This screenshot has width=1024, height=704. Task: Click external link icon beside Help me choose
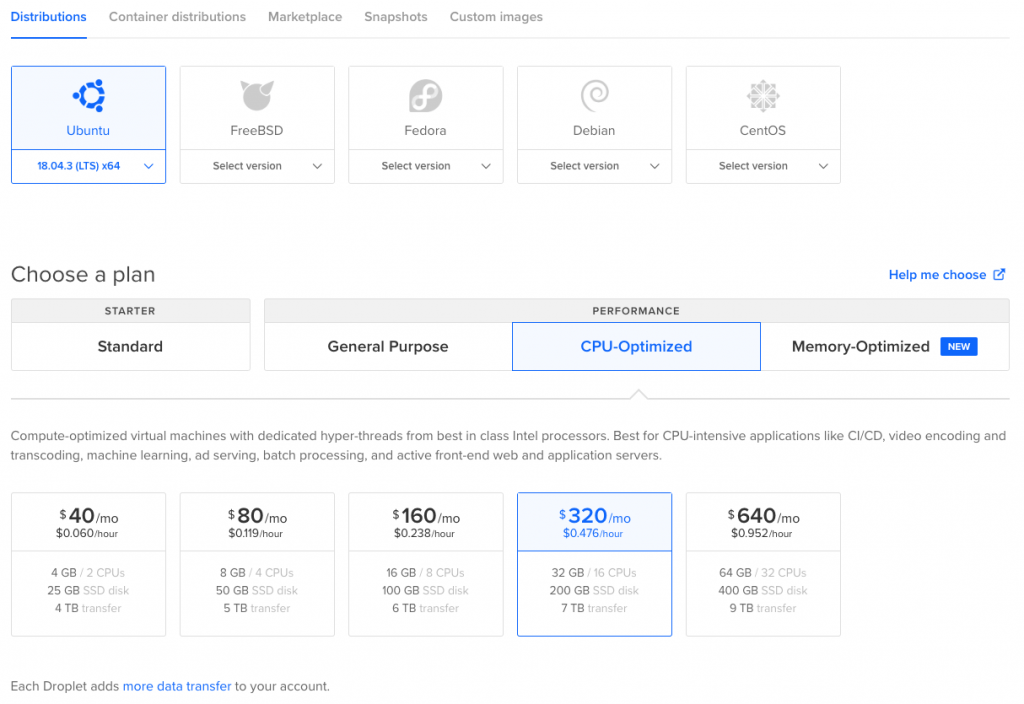pos(999,274)
